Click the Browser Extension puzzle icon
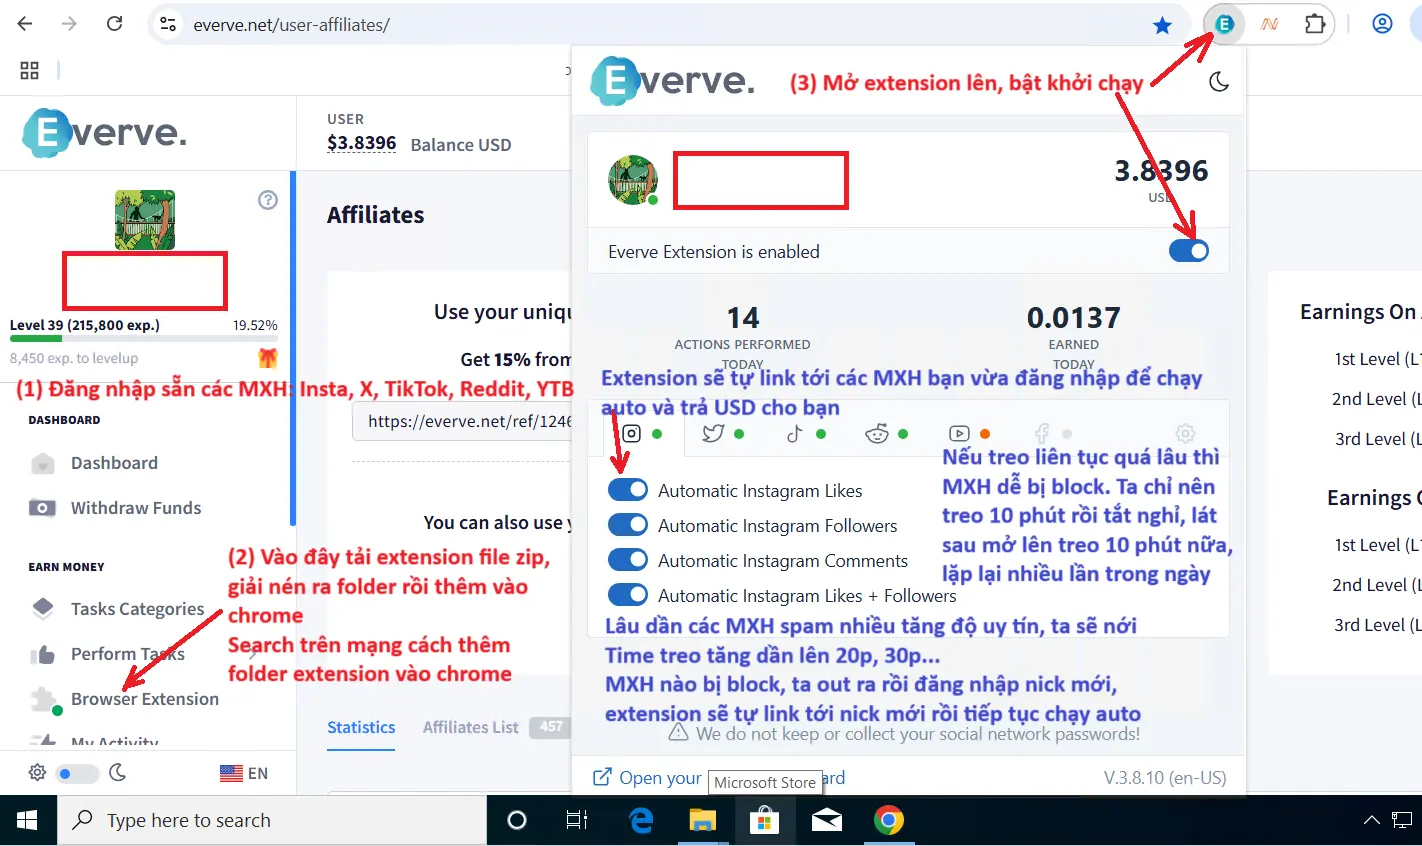 43,699
